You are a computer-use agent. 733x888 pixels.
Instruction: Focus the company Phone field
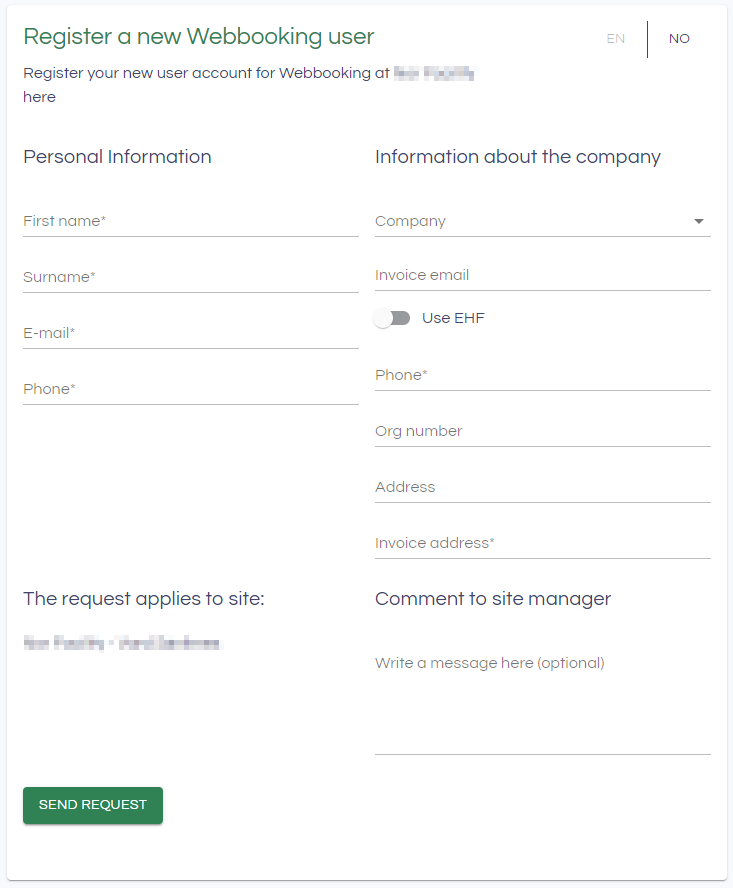(x=542, y=375)
